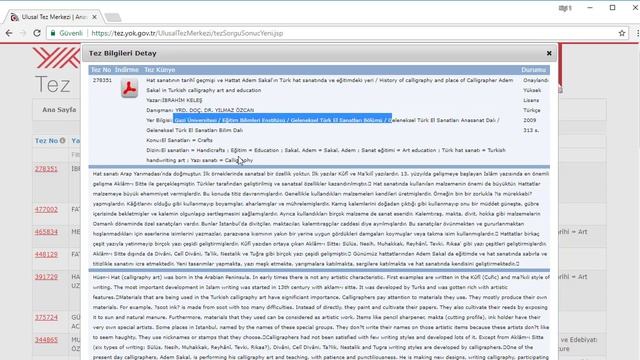Click the Tez Bilgileri Detay title
640x360 pixels.
tap(122, 53)
